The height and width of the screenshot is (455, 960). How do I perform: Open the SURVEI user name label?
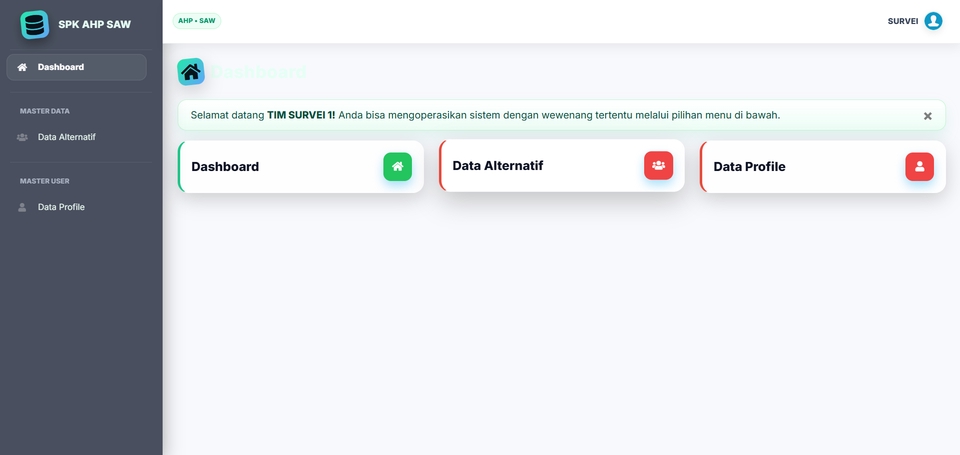click(x=902, y=21)
